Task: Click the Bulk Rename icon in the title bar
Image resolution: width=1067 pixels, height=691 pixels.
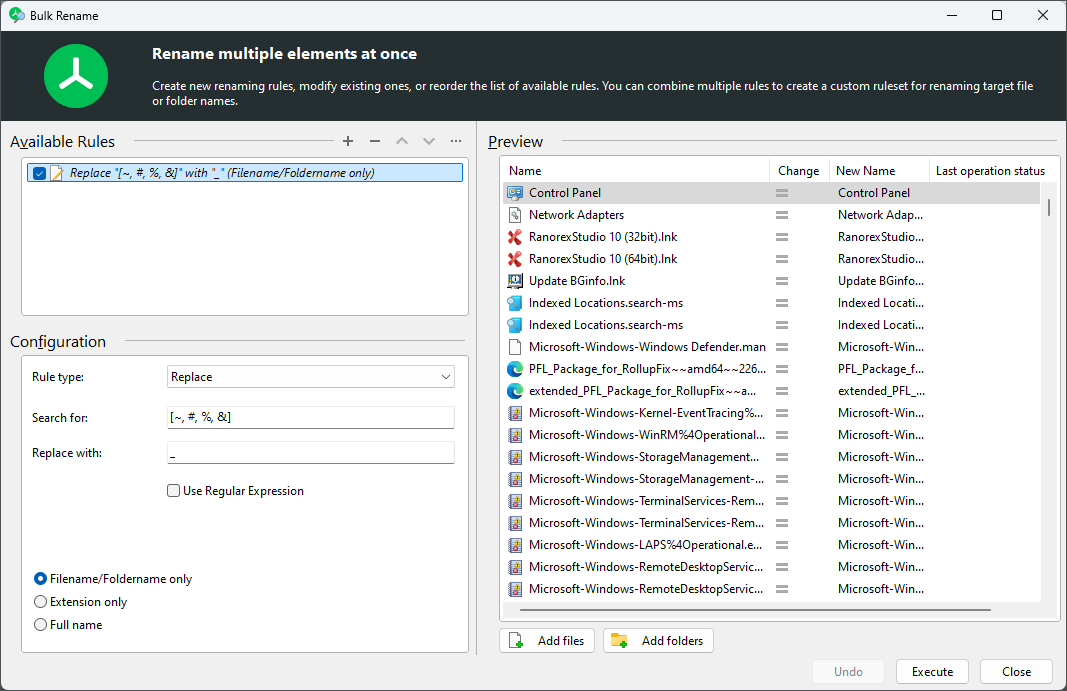Action: click(x=15, y=15)
